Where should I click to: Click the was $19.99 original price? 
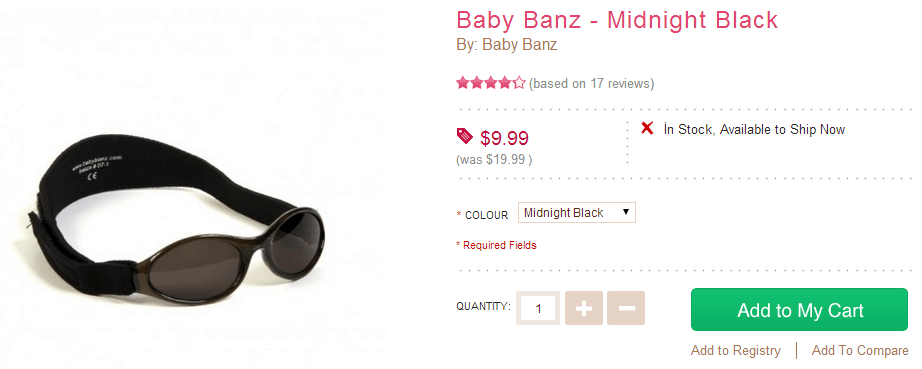(x=494, y=160)
